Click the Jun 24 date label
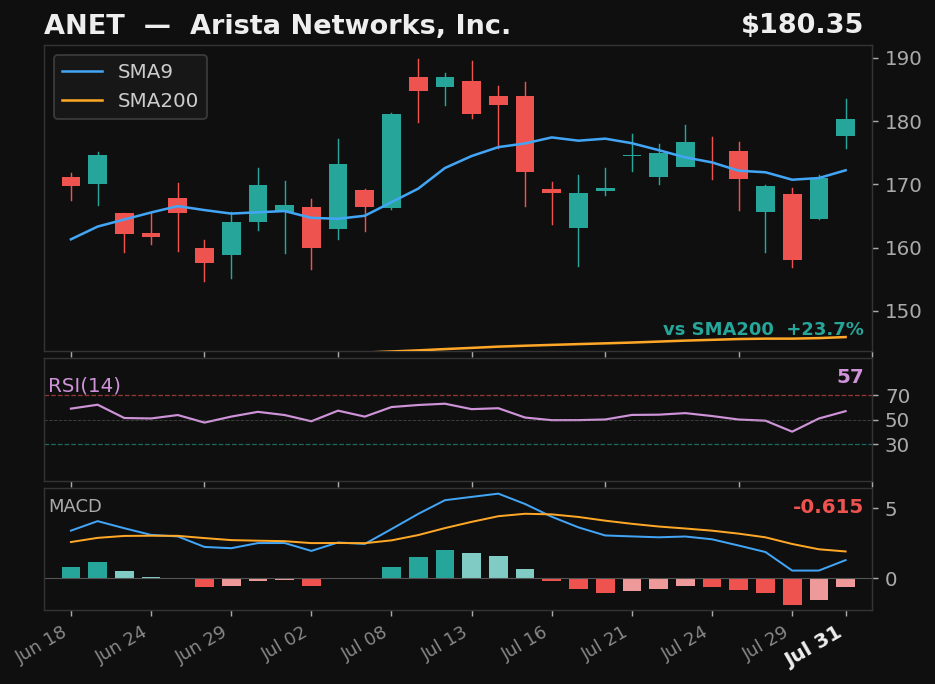This screenshot has width=935, height=684. click(x=122, y=644)
